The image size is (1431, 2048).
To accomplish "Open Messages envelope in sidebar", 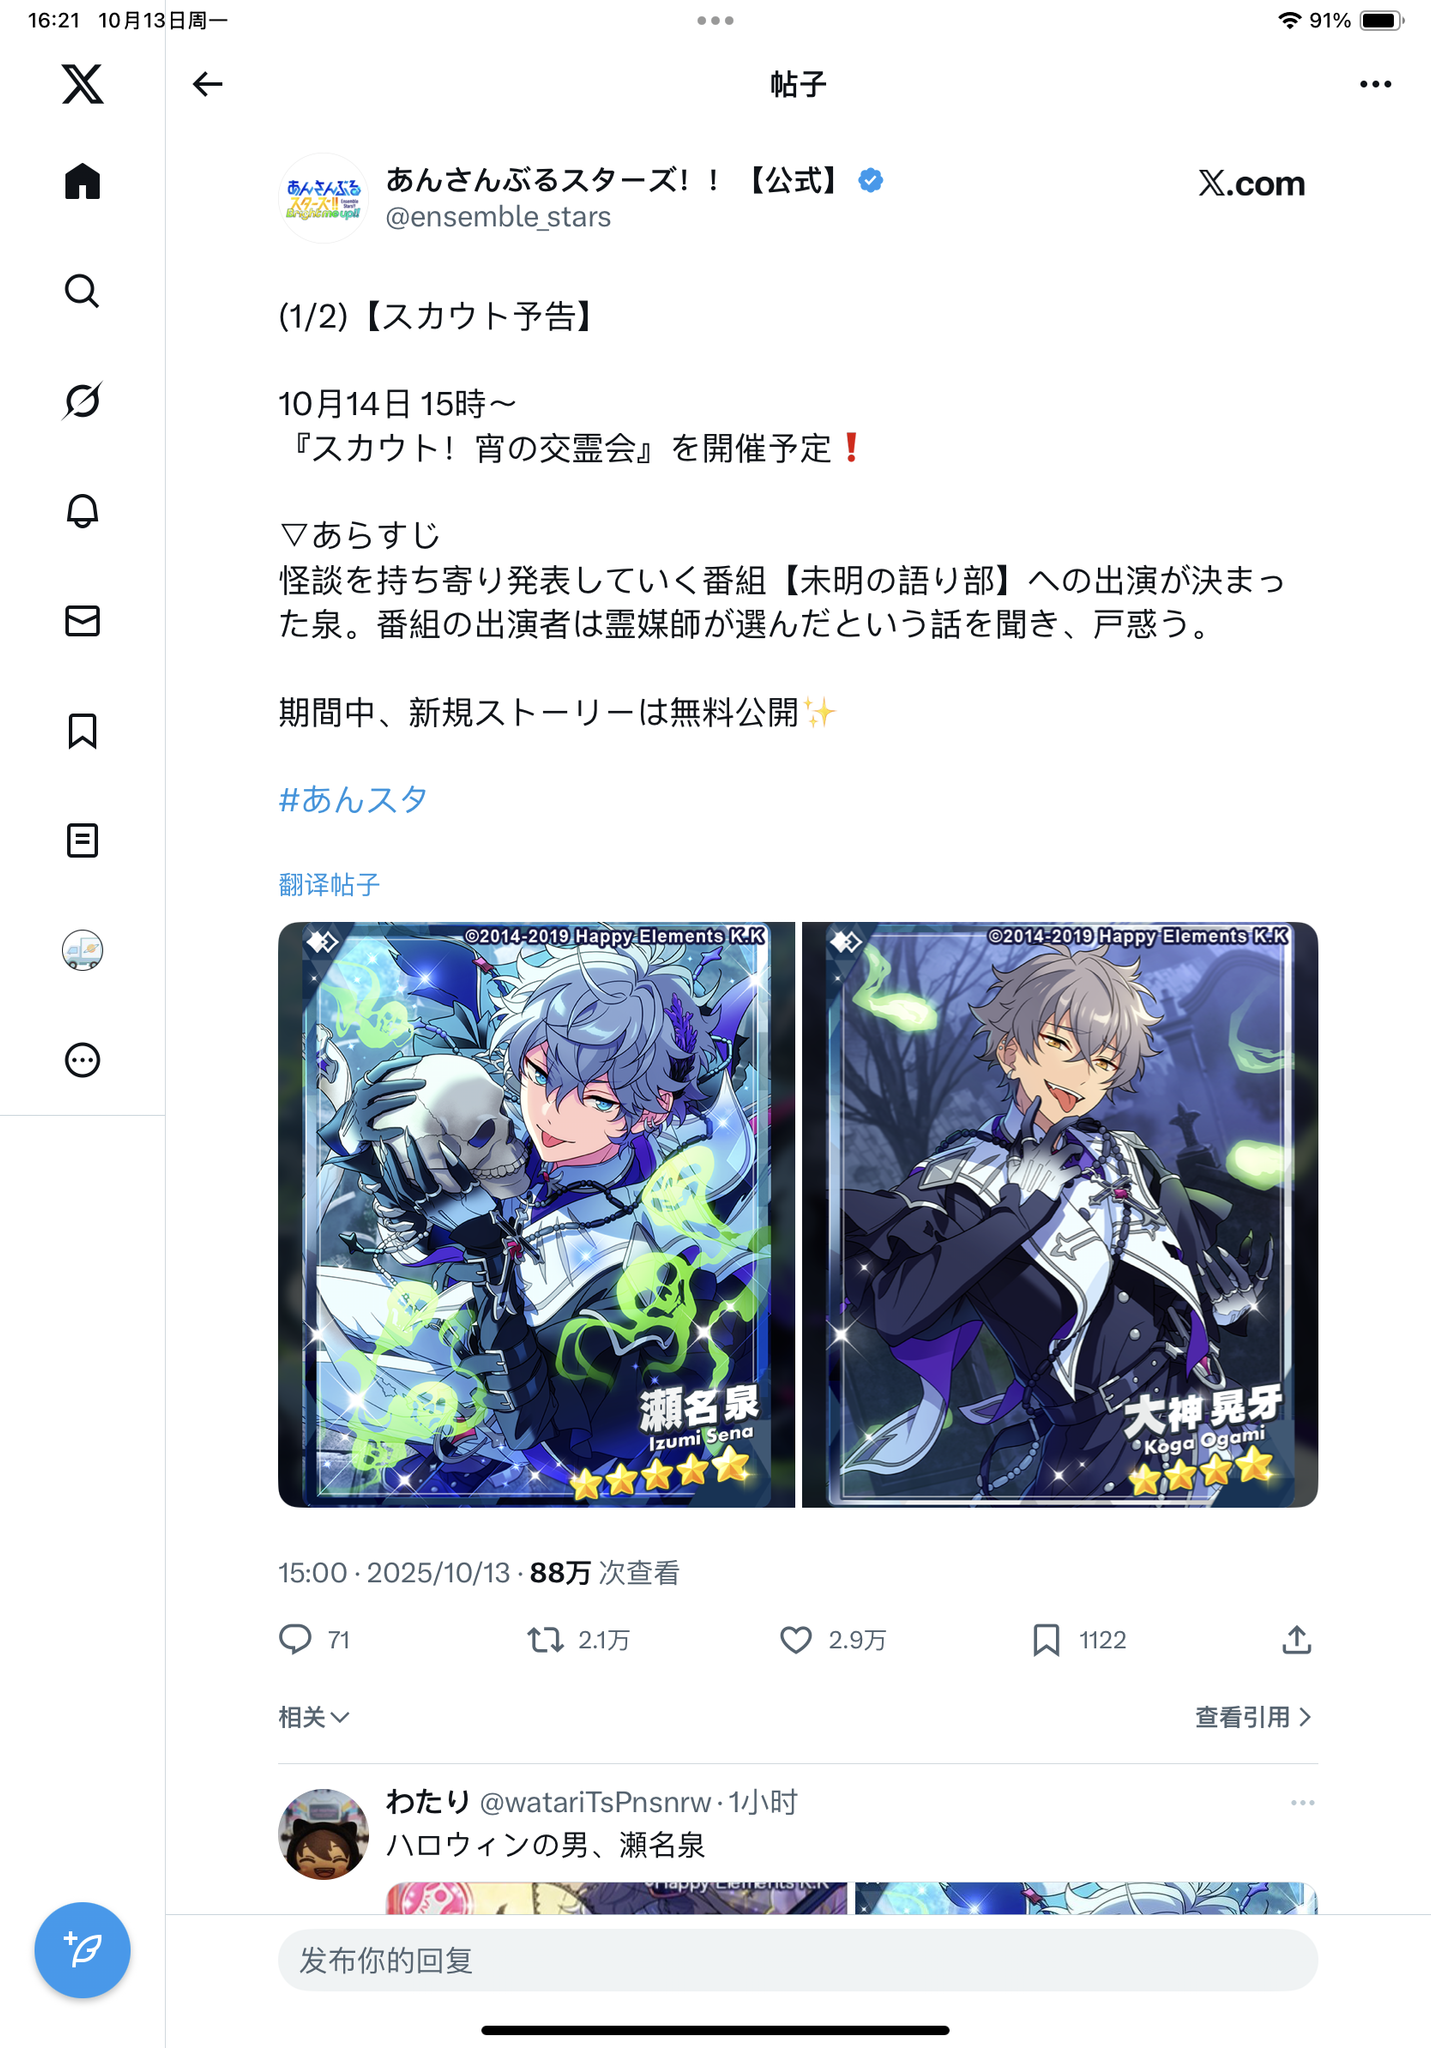I will click(82, 621).
